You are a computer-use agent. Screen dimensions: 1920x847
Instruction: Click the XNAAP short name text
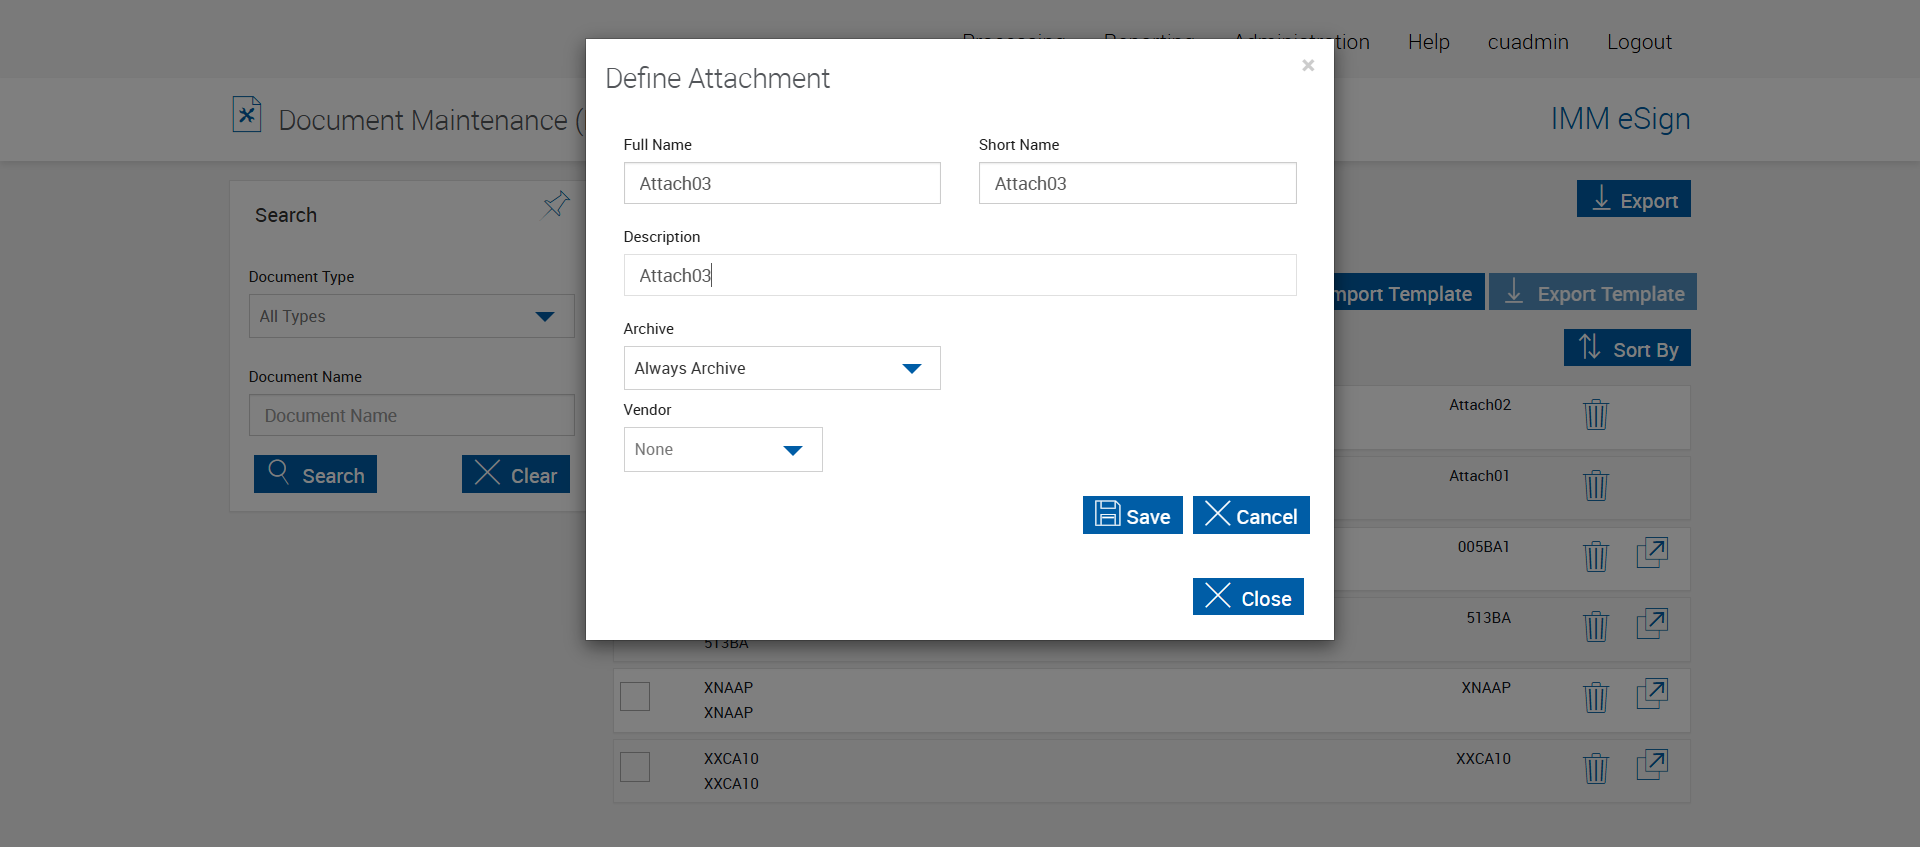1486,688
